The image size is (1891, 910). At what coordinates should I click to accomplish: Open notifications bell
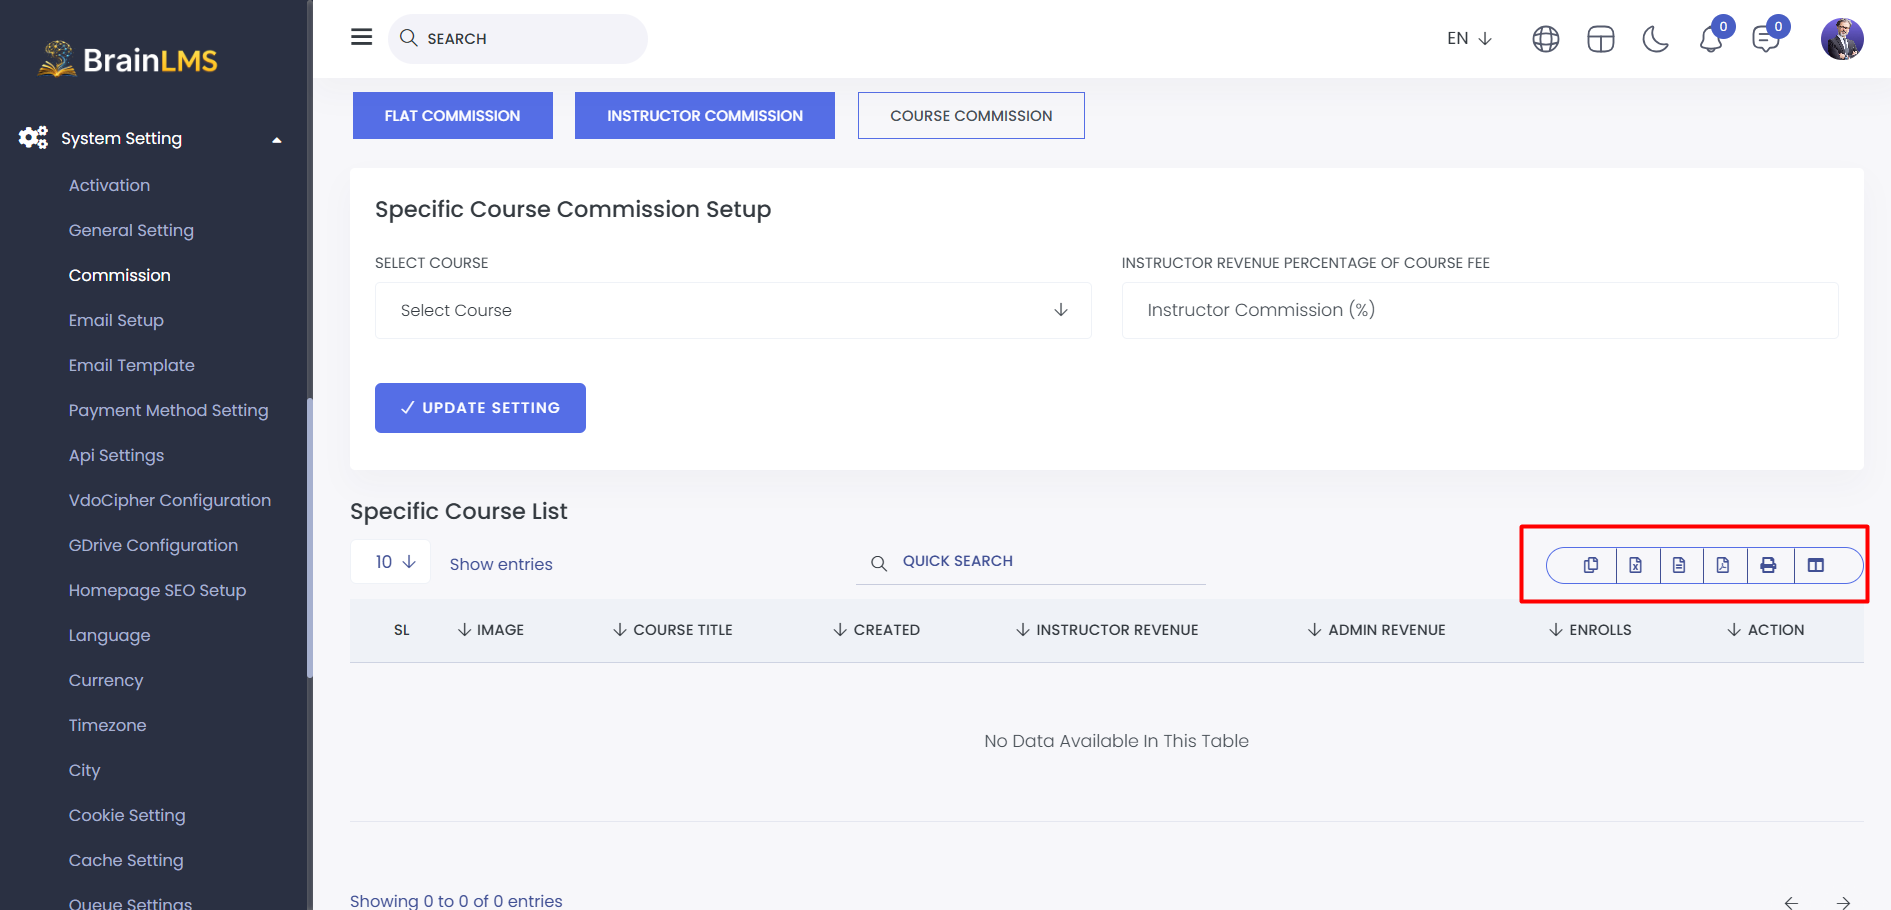pyautogui.click(x=1711, y=39)
